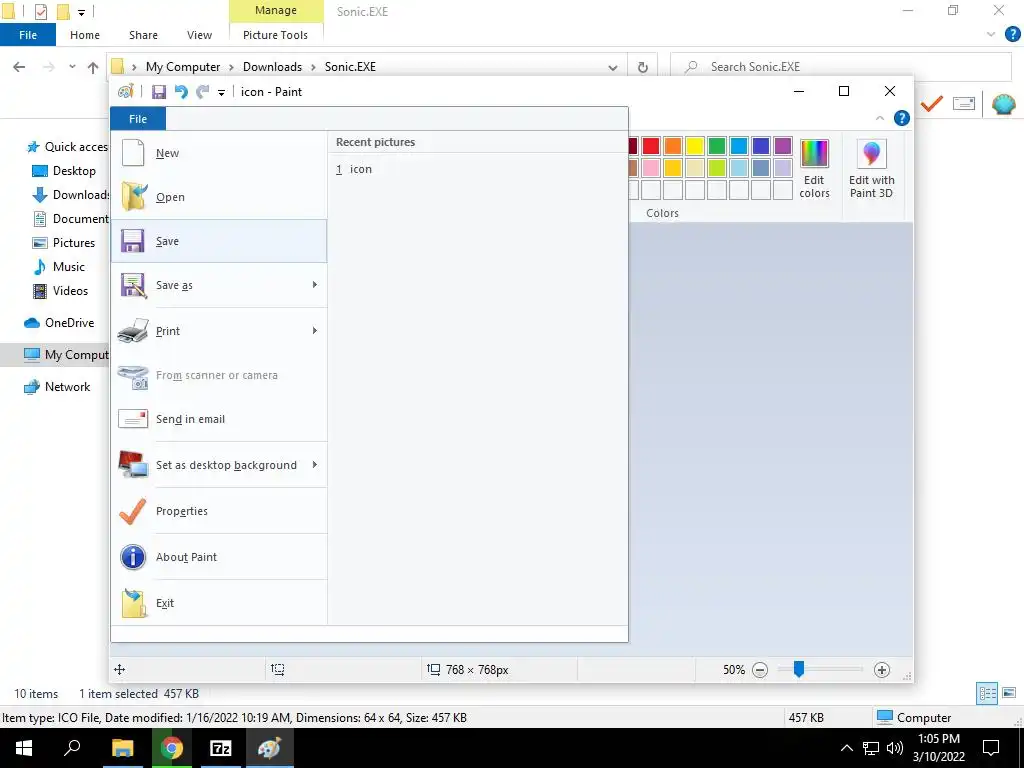
Task: Launch Edit with Paint 3D
Action: [871, 168]
